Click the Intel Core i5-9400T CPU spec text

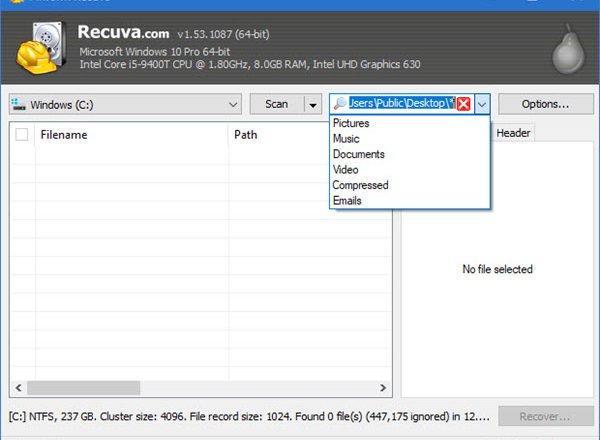tap(250, 64)
